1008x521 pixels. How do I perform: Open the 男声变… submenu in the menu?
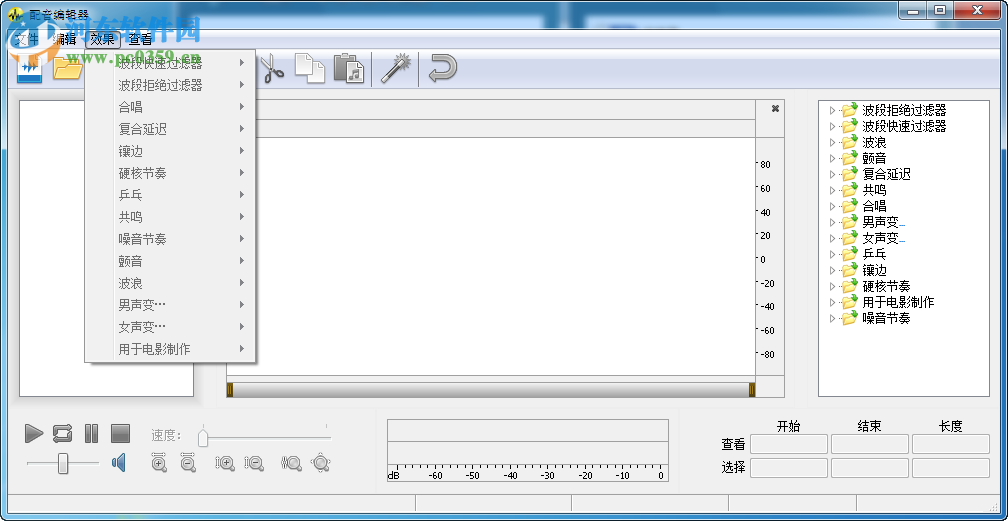point(170,305)
